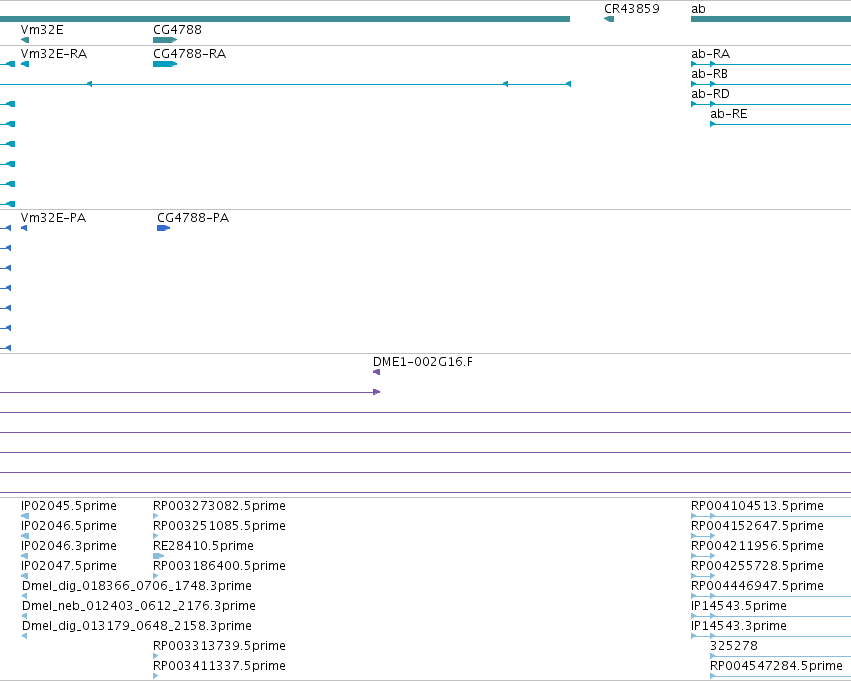
Task: Select the CR43859 gene label
Action: (x=632, y=9)
